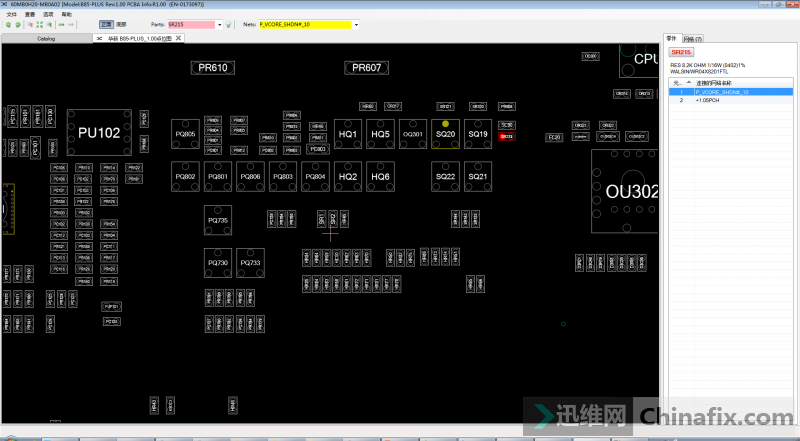The image size is (800, 441).
Task: Click the Nets field showing P_VCORE_SHDN#_10
Action: pyautogui.click(x=306, y=24)
